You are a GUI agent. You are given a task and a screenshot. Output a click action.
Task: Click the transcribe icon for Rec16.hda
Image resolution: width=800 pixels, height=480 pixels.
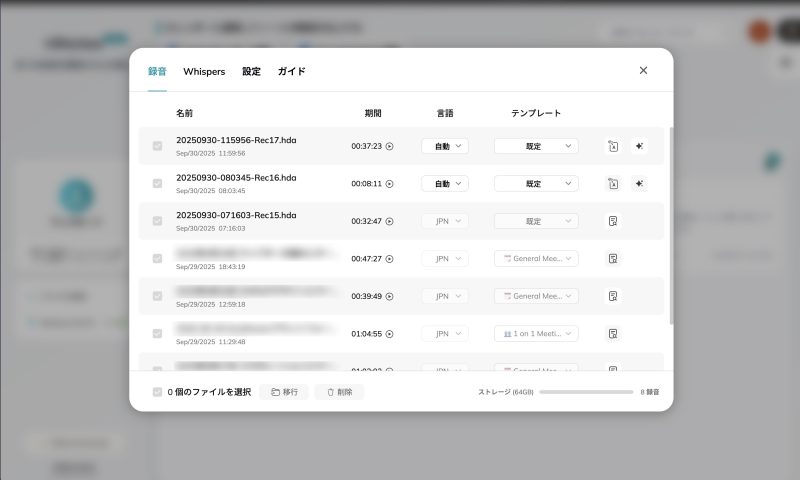click(x=613, y=184)
